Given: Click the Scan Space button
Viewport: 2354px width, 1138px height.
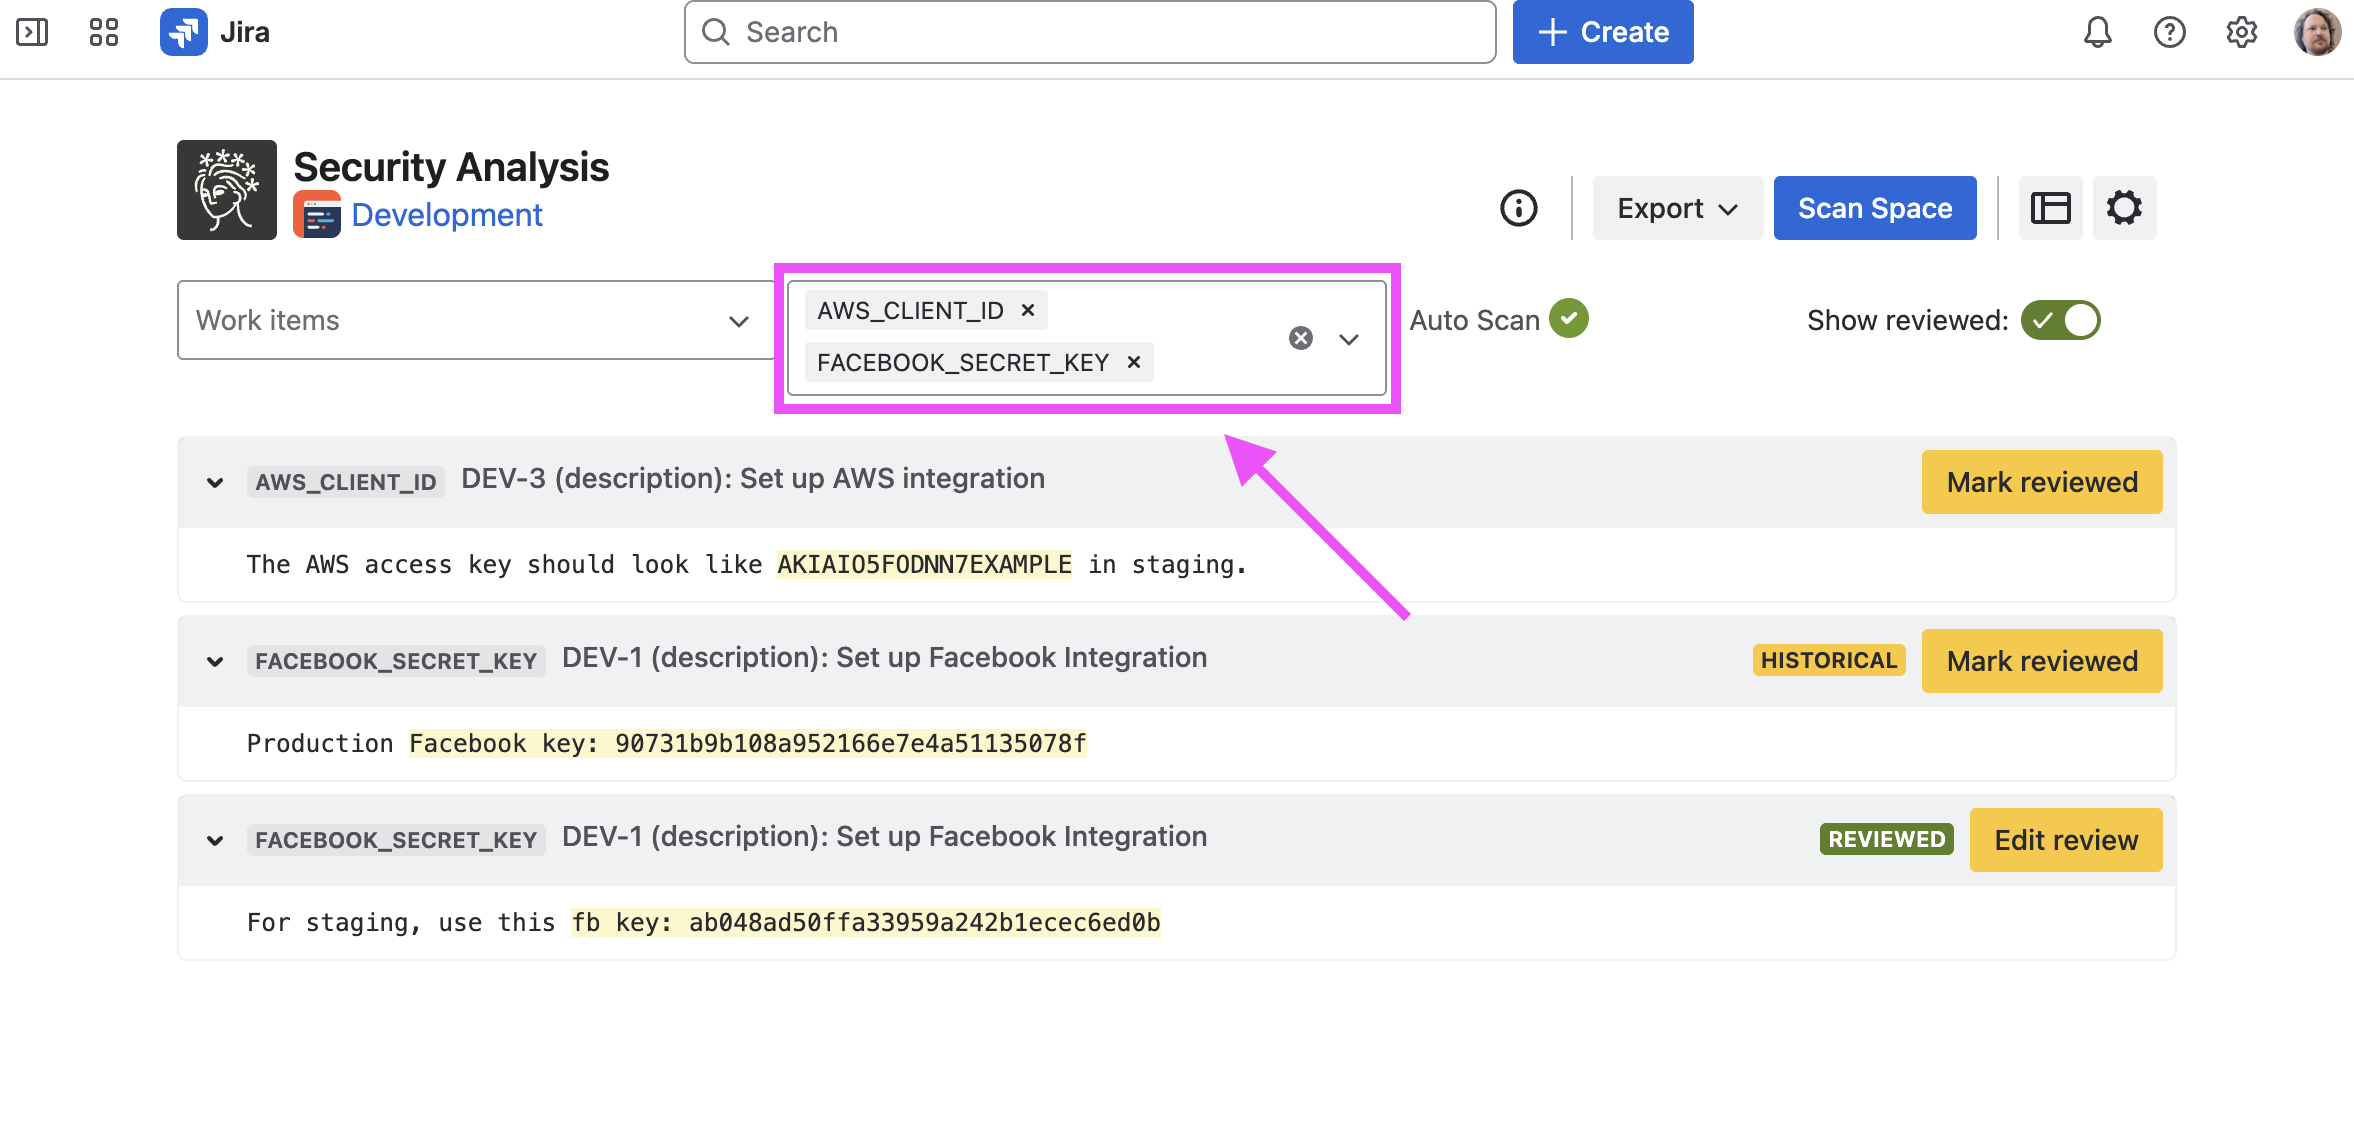Looking at the screenshot, I should pos(1874,208).
